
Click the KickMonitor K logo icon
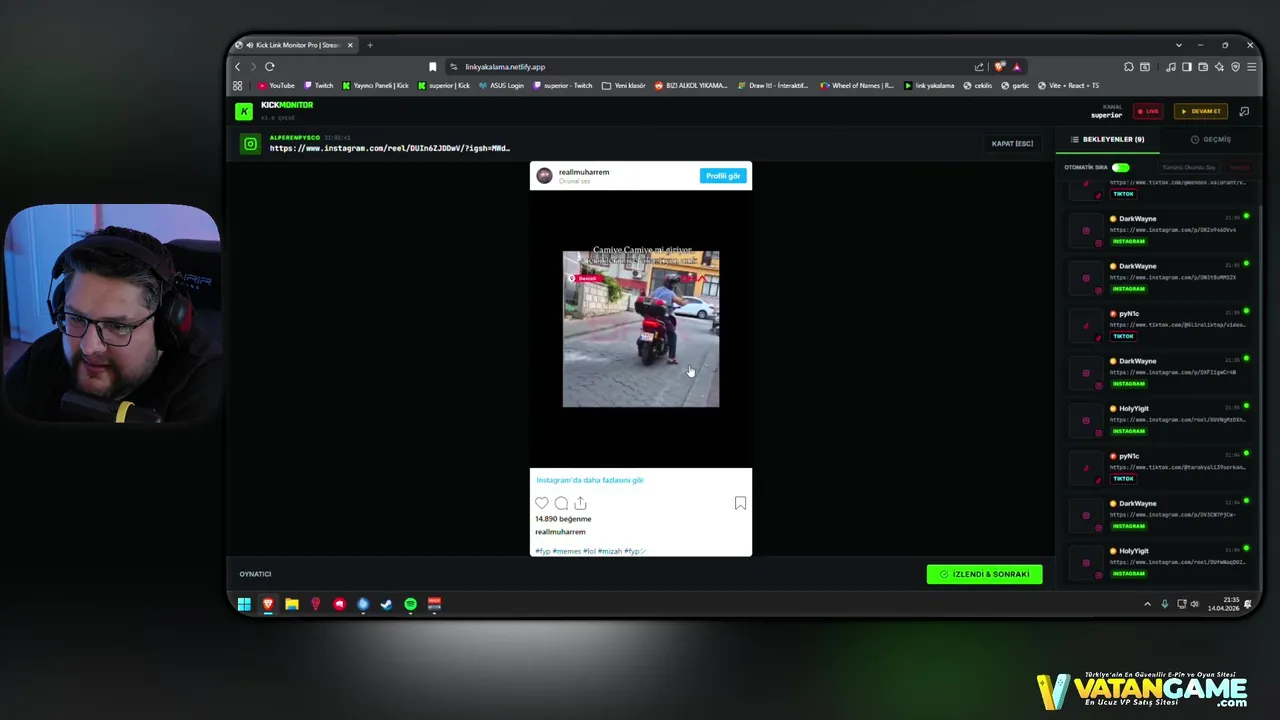tap(244, 112)
